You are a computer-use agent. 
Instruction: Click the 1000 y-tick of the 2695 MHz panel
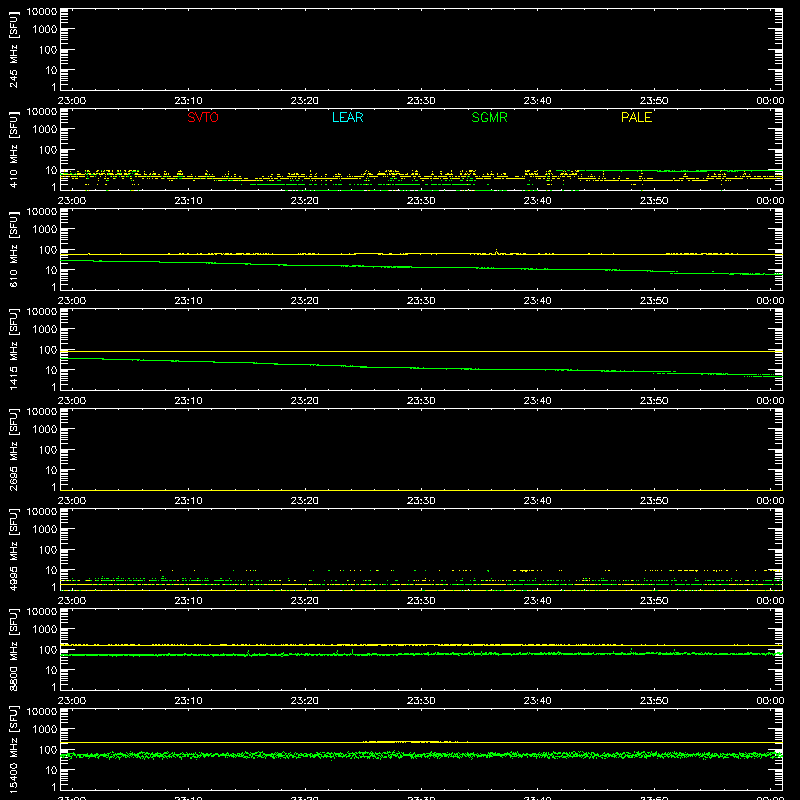(x=45, y=430)
